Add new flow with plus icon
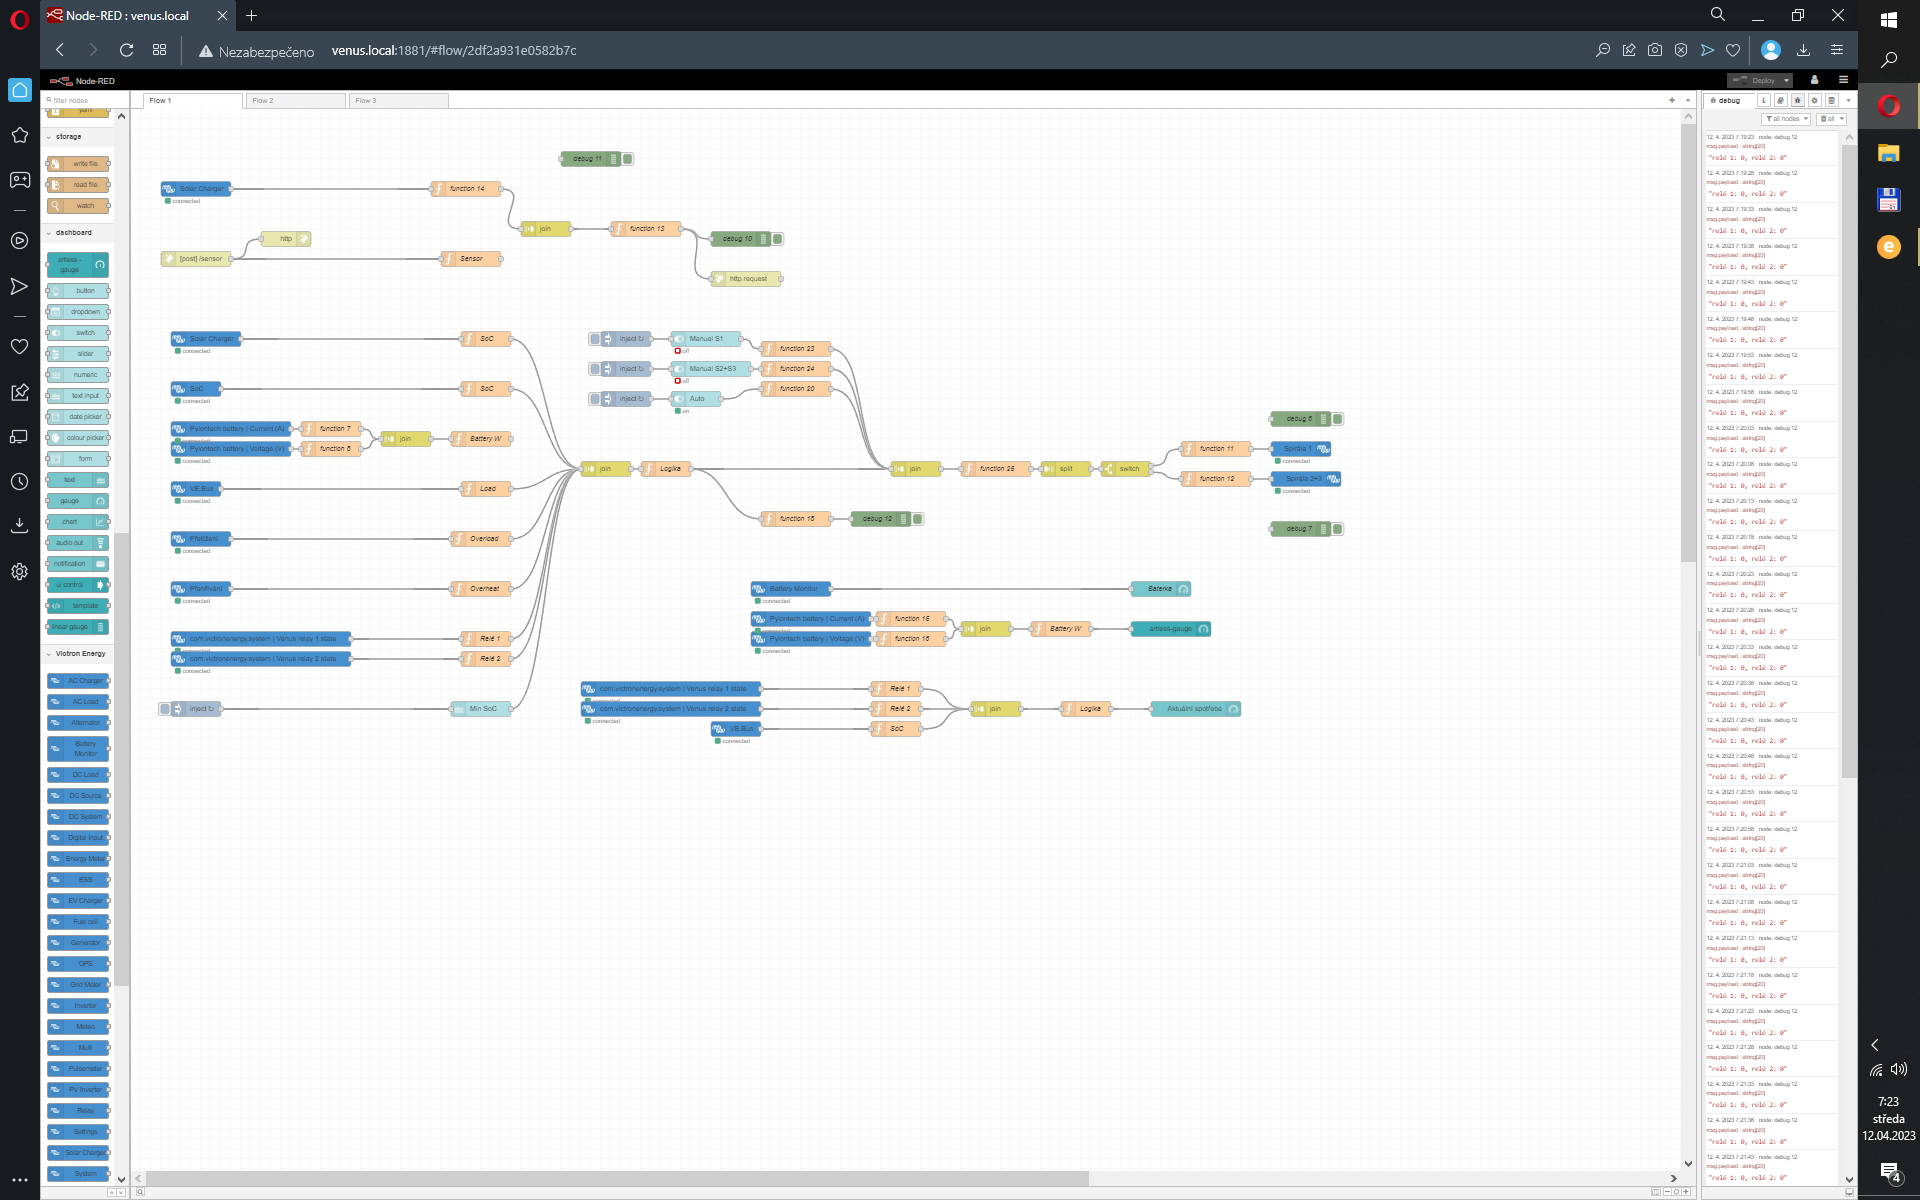Viewport: 1920px width, 1200px height. click(1671, 100)
